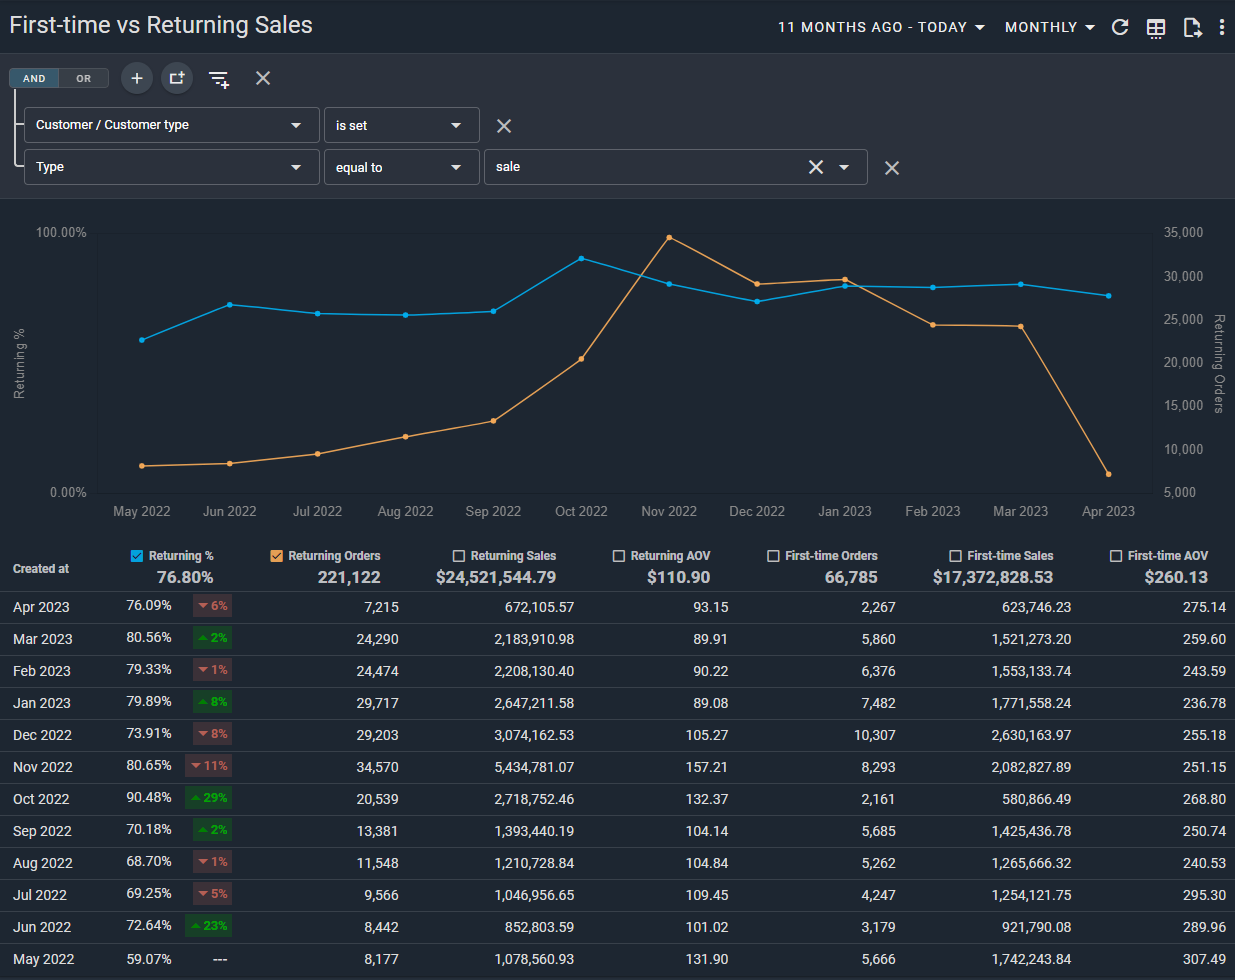The width and height of the screenshot is (1235, 980).
Task: Uncheck the Returning % checkbox
Action: pyautogui.click(x=137, y=556)
